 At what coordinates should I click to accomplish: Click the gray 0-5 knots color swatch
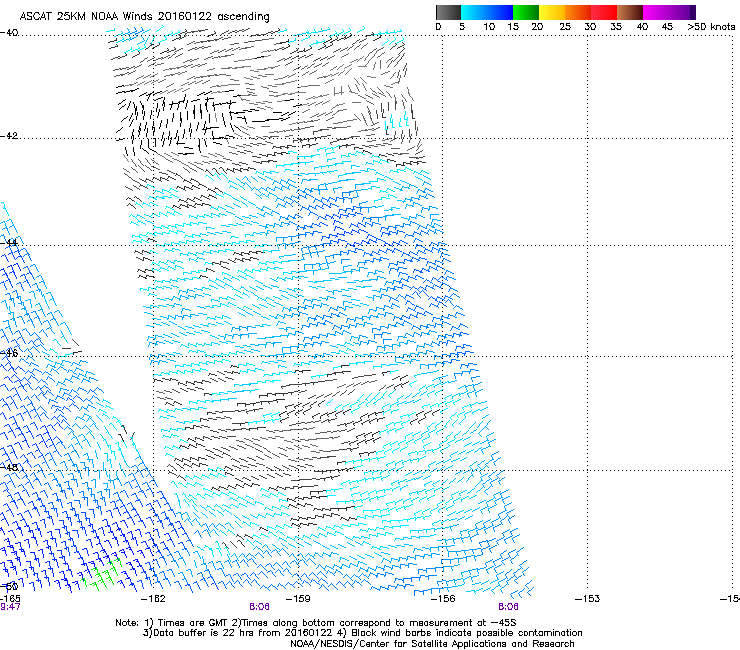point(448,12)
